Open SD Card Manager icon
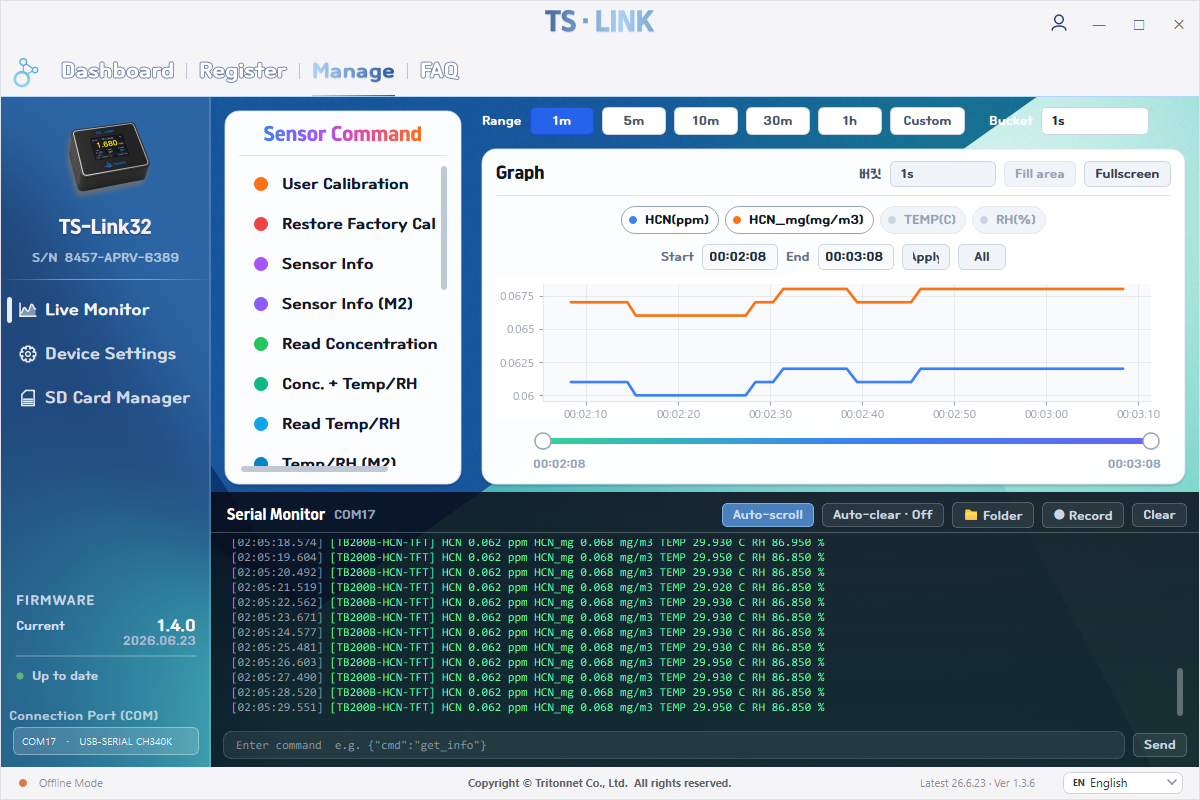The width and height of the screenshot is (1200, 800). [28, 398]
